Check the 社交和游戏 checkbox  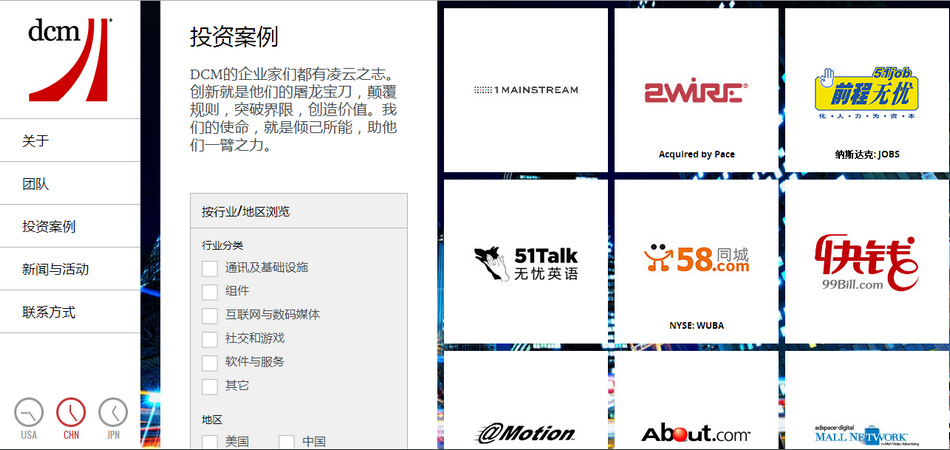point(210,339)
